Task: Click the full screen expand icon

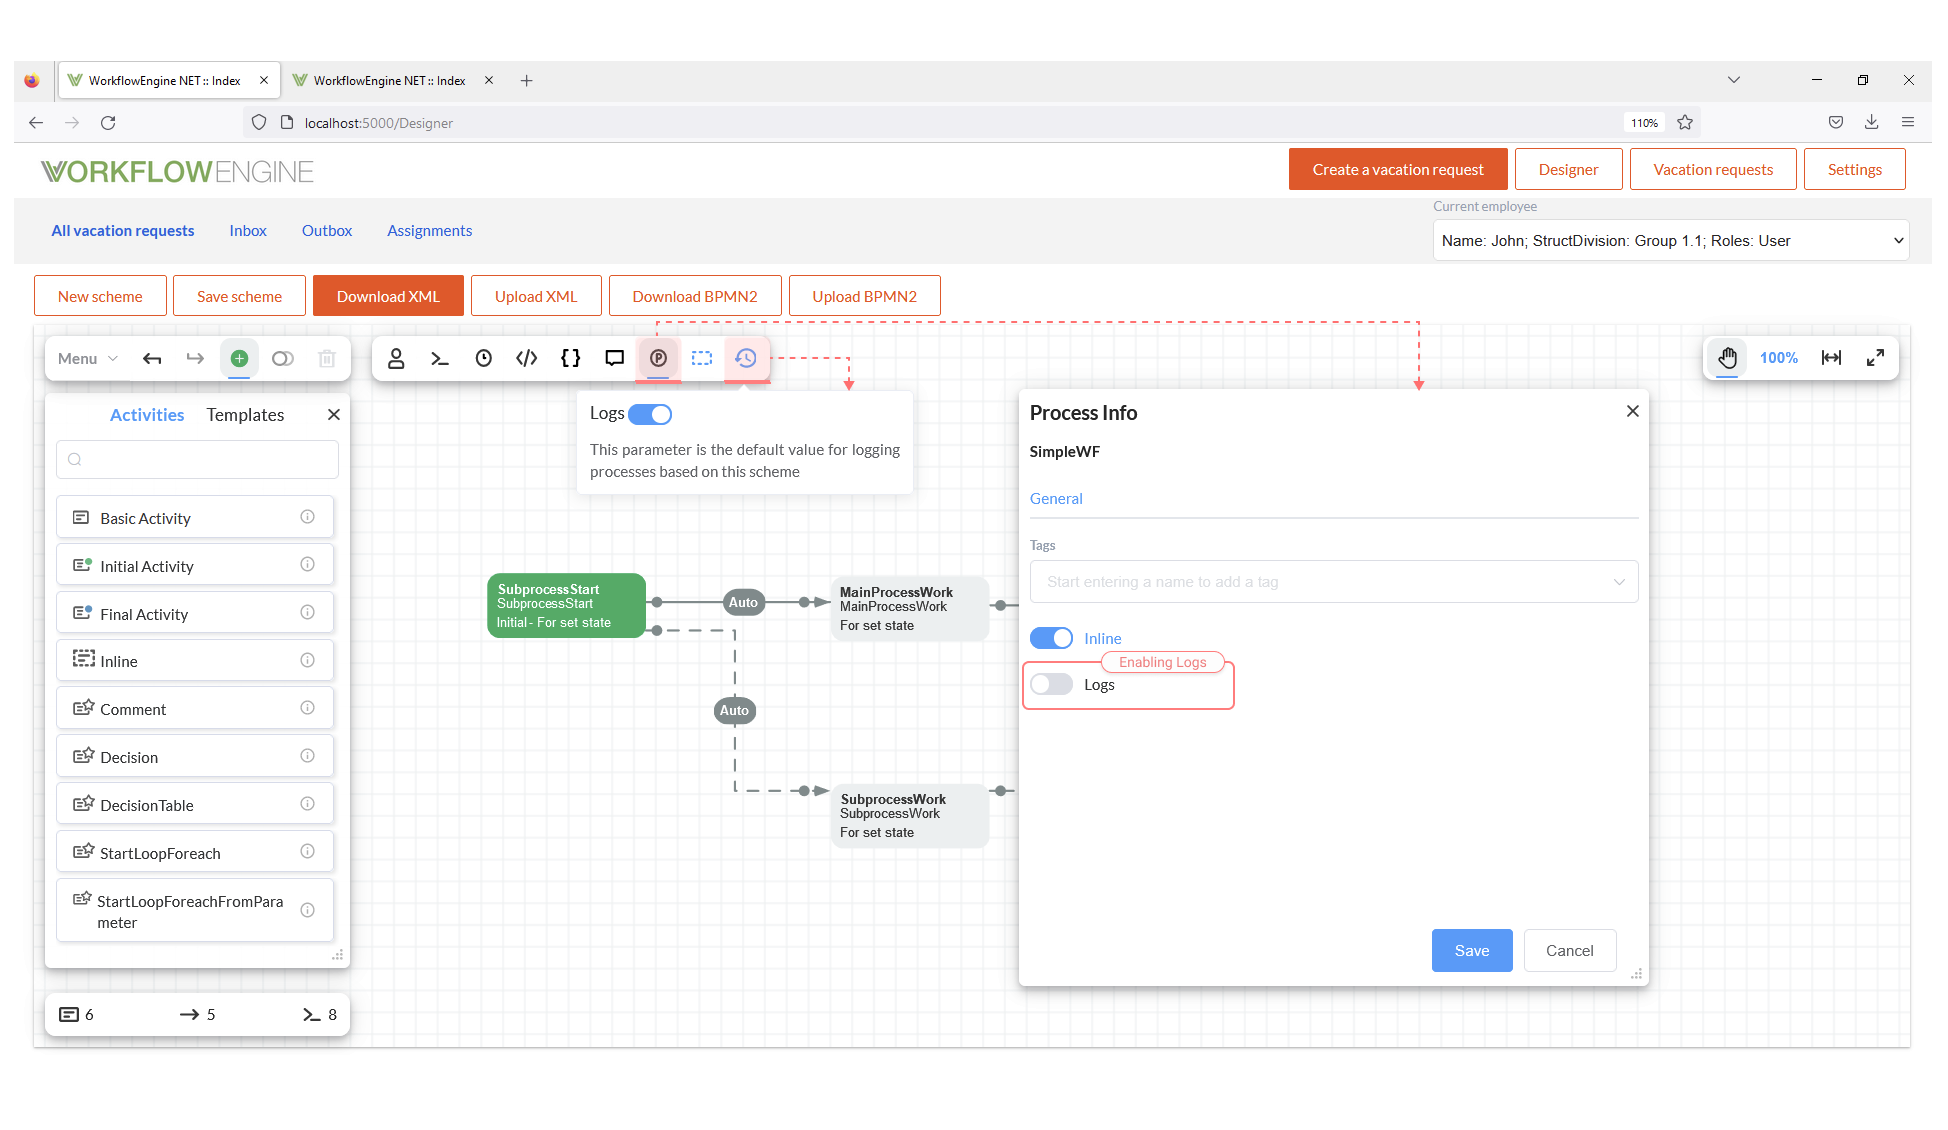Action: tap(1876, 358)
